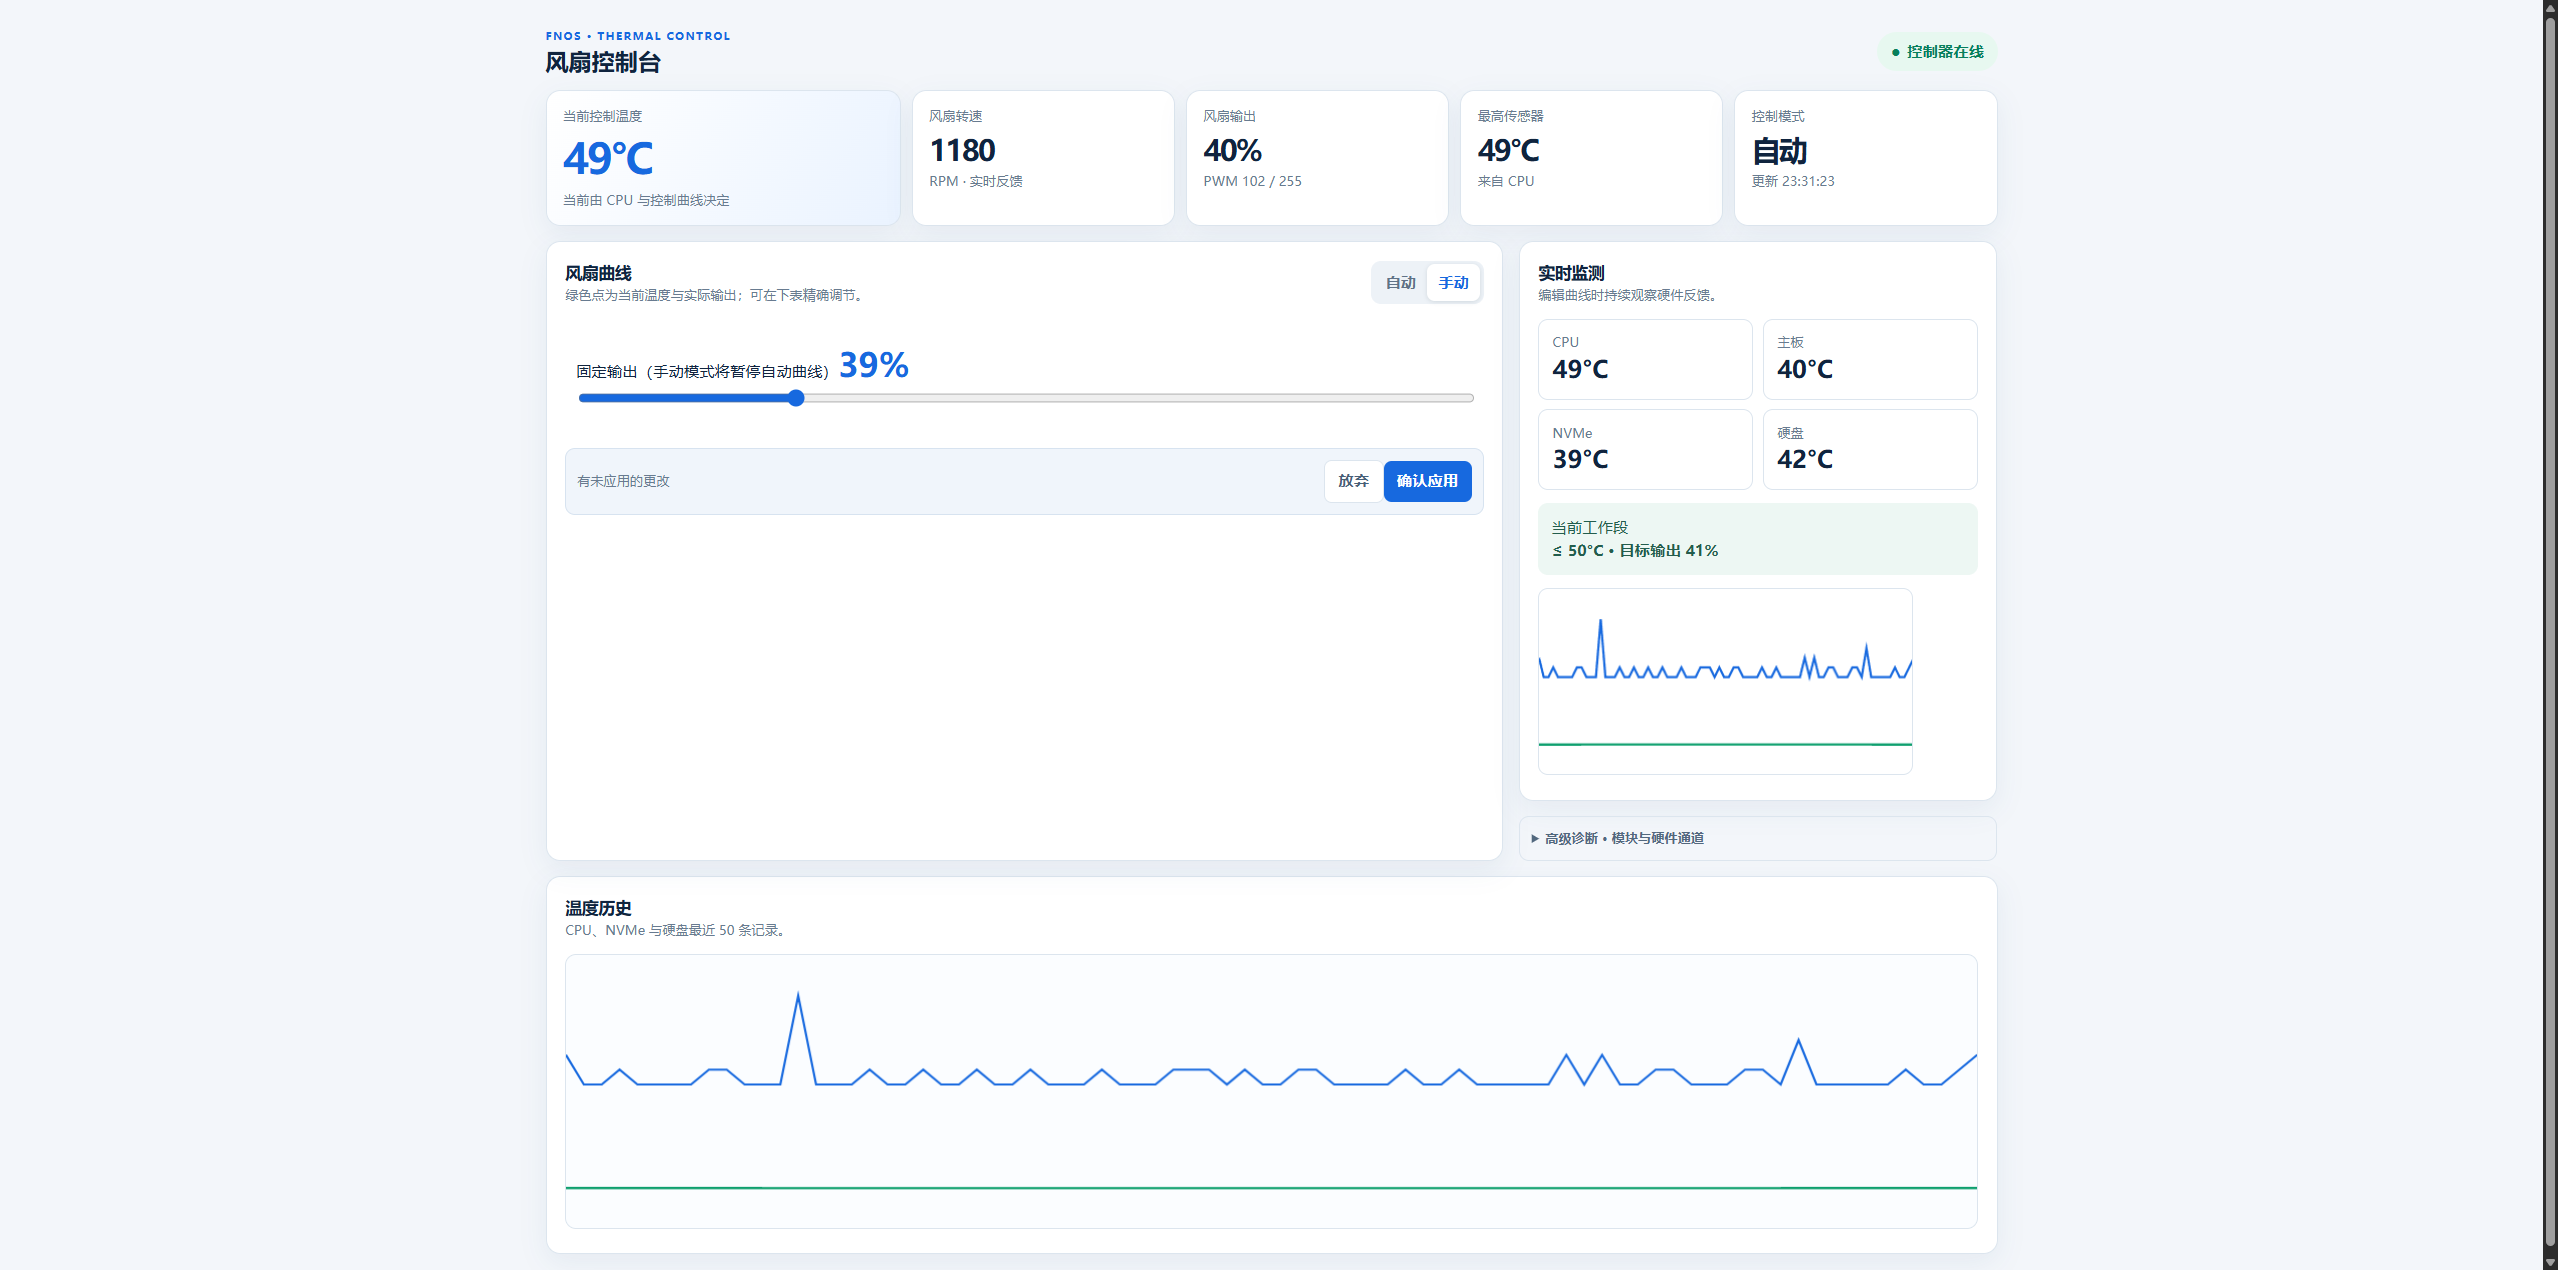Click the realtime monitoring mini chart
This screenshot has height=1270, width=2558.
point(1725,681)
